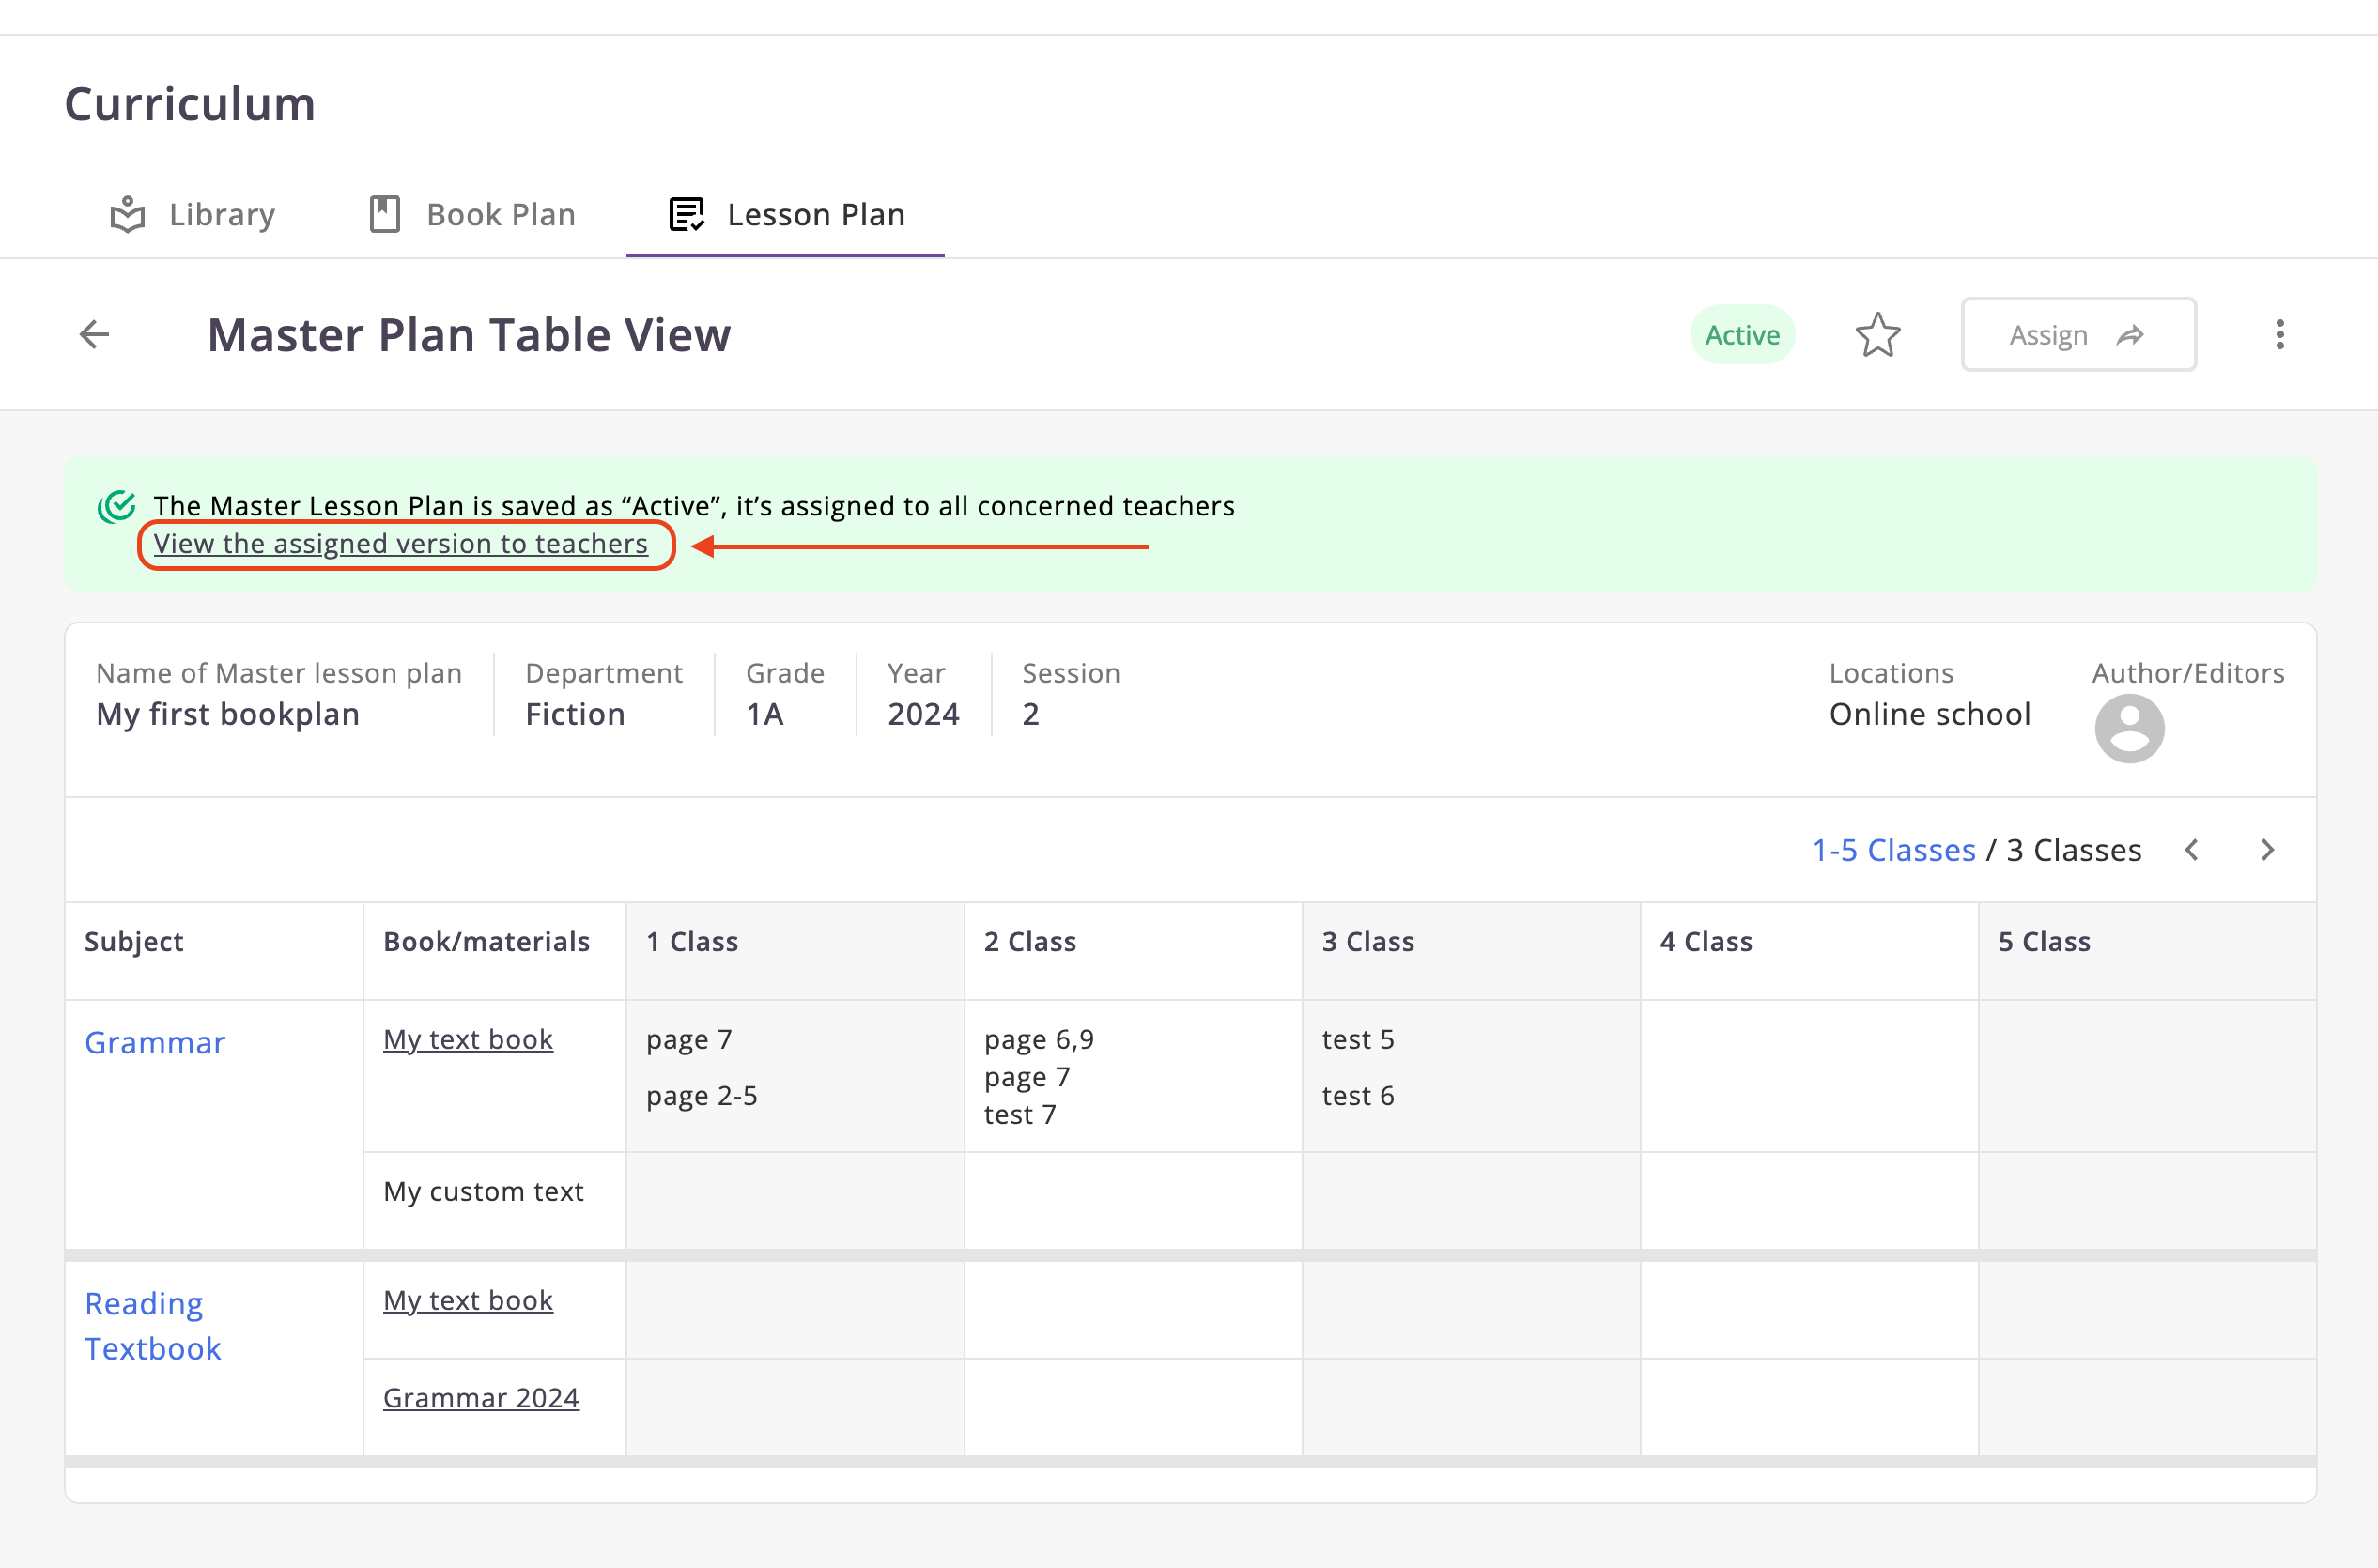Click the Assign button
The image size is (2378, 1568).
pos(2078,335)
